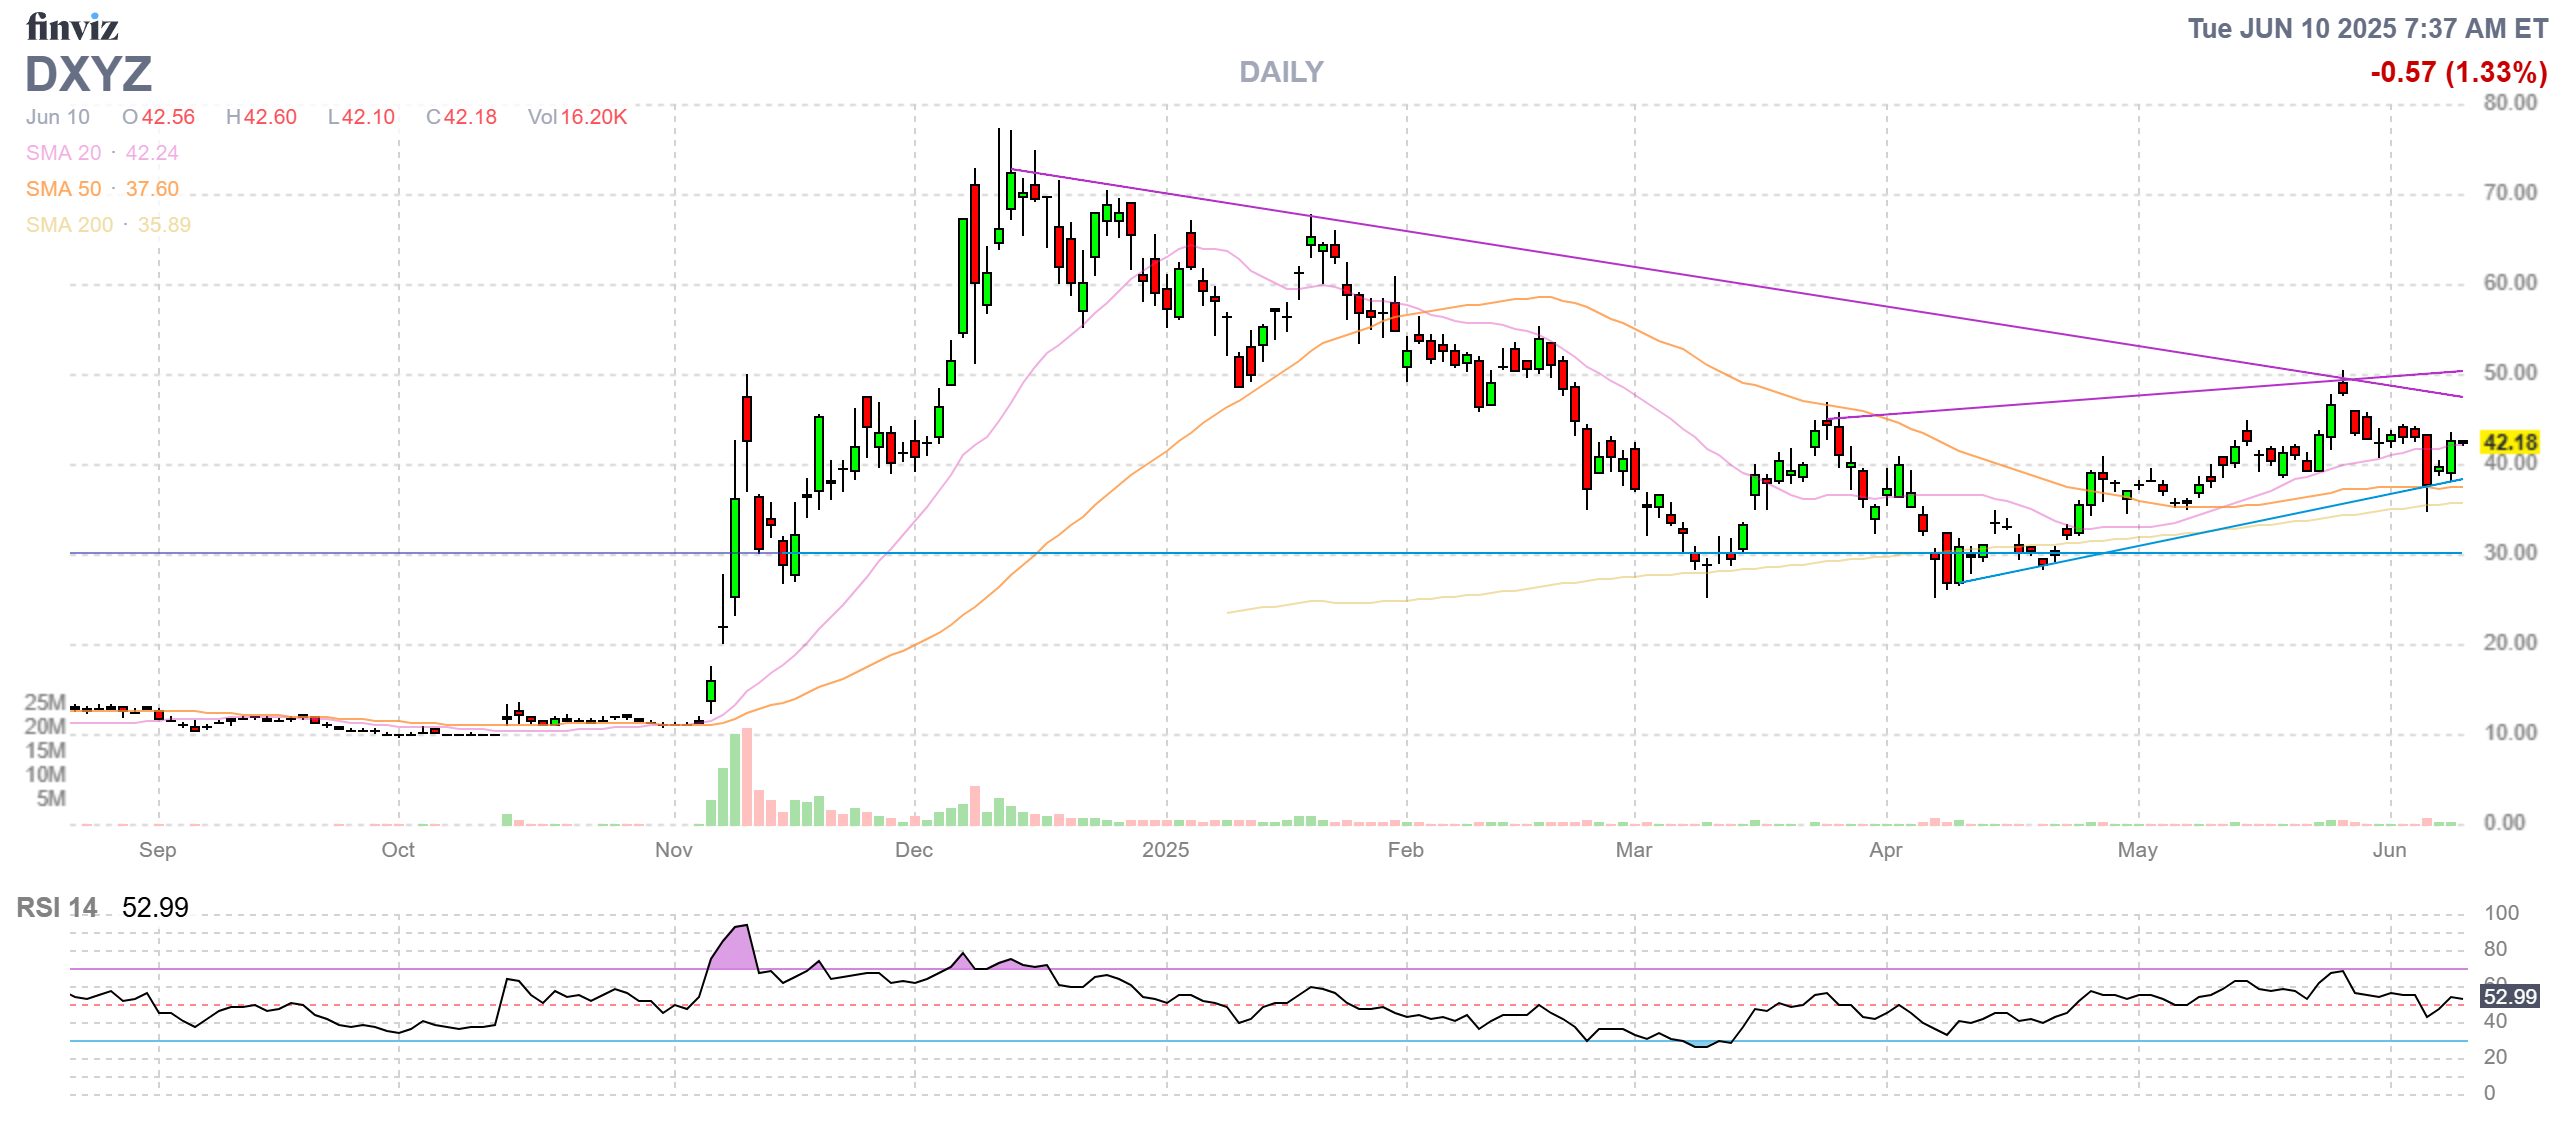Click the DAILY timeframe label
This screenshot has width=2574, height=1124.
click(1280, 72)
